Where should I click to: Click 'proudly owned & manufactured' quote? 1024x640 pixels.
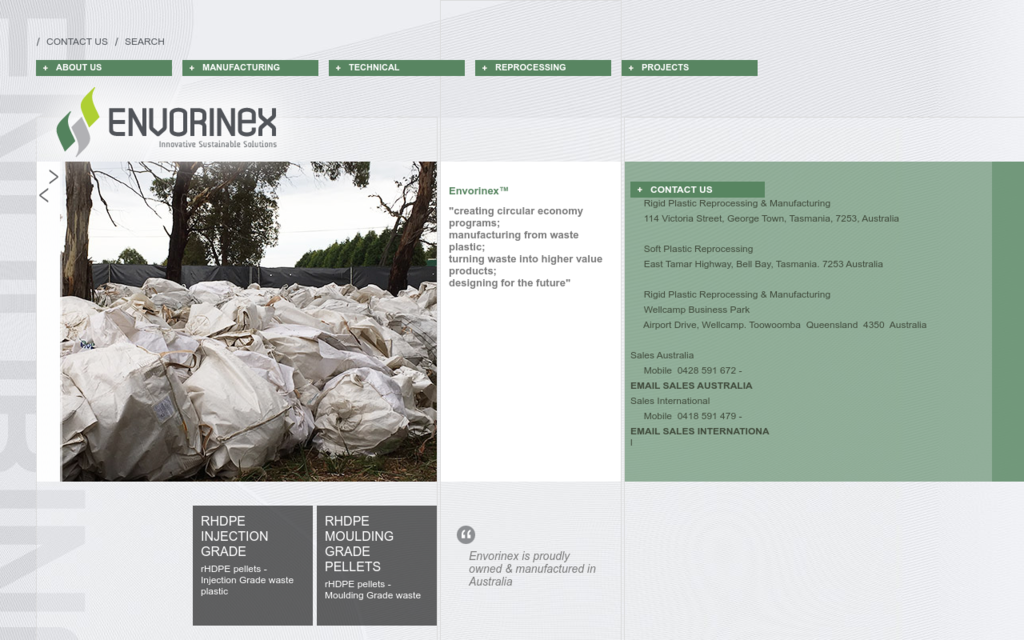[x=532, y=568]
